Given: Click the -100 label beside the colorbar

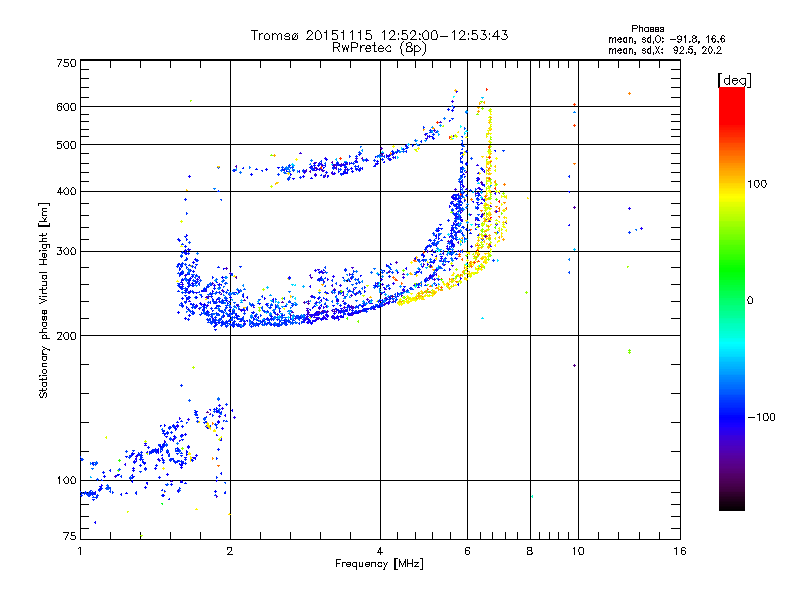Looking at the screenshot, I should click(761, 417).
